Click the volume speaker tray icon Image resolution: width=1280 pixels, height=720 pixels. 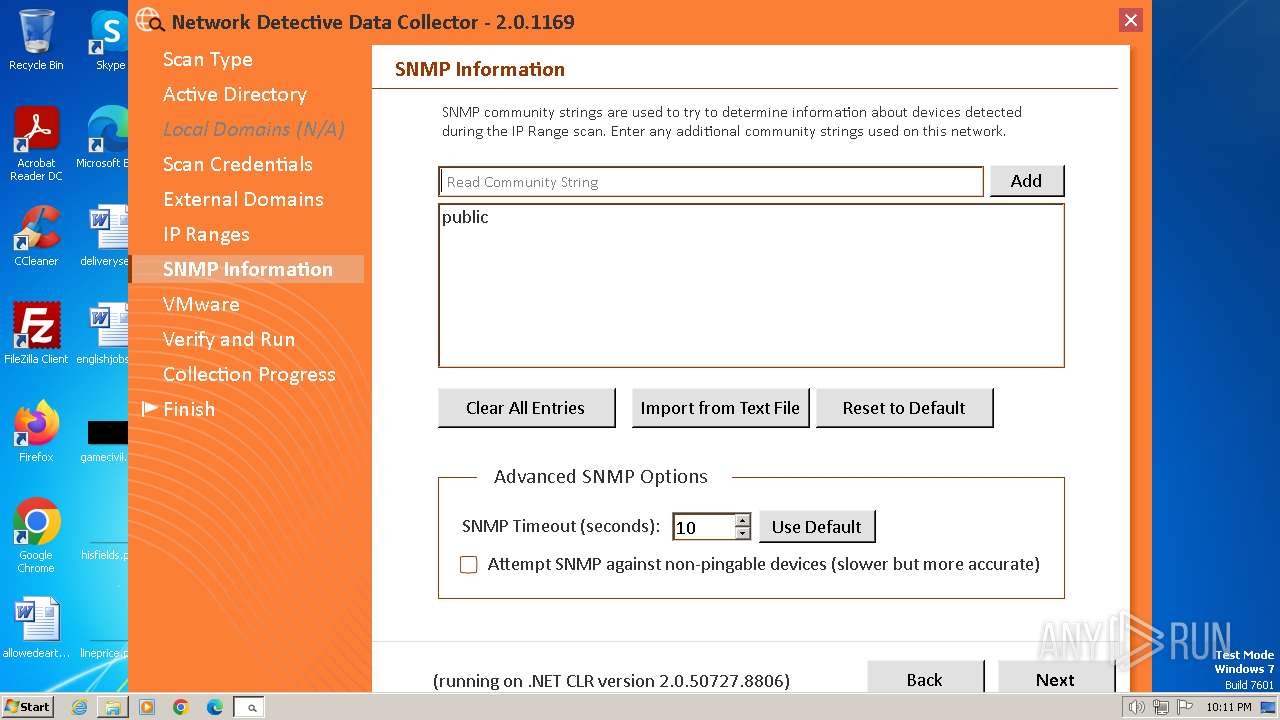point(1137,707)
